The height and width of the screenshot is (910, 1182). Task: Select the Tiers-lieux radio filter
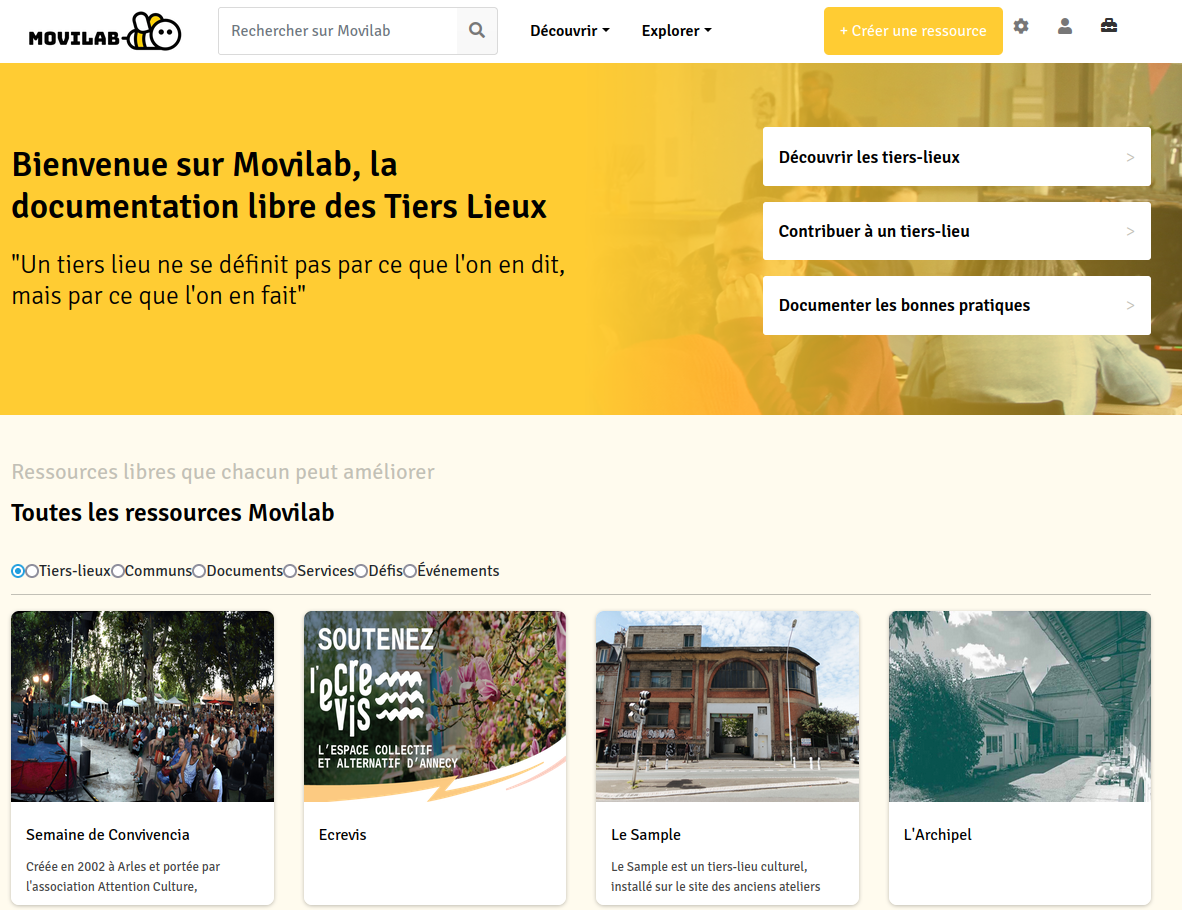tap(32, 571)
